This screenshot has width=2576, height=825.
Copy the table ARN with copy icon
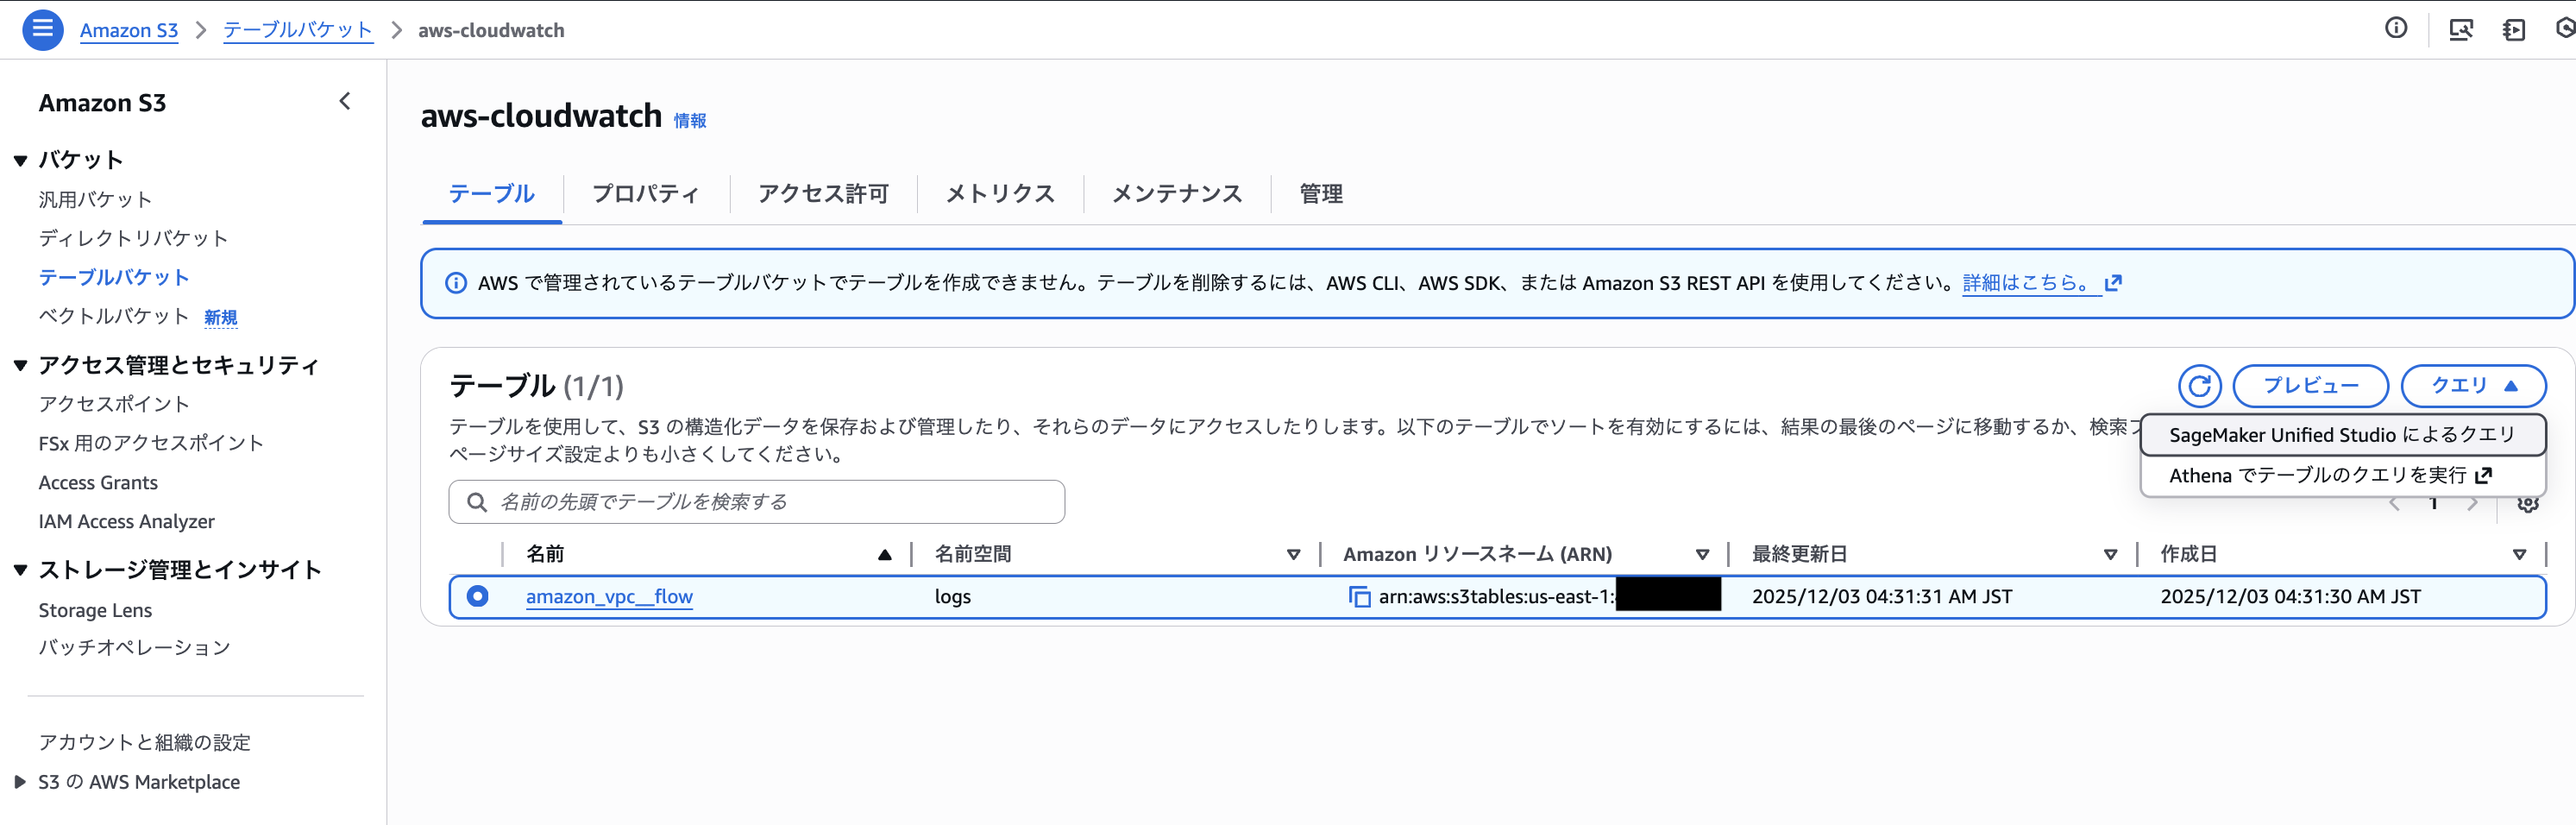[1359, 597]
